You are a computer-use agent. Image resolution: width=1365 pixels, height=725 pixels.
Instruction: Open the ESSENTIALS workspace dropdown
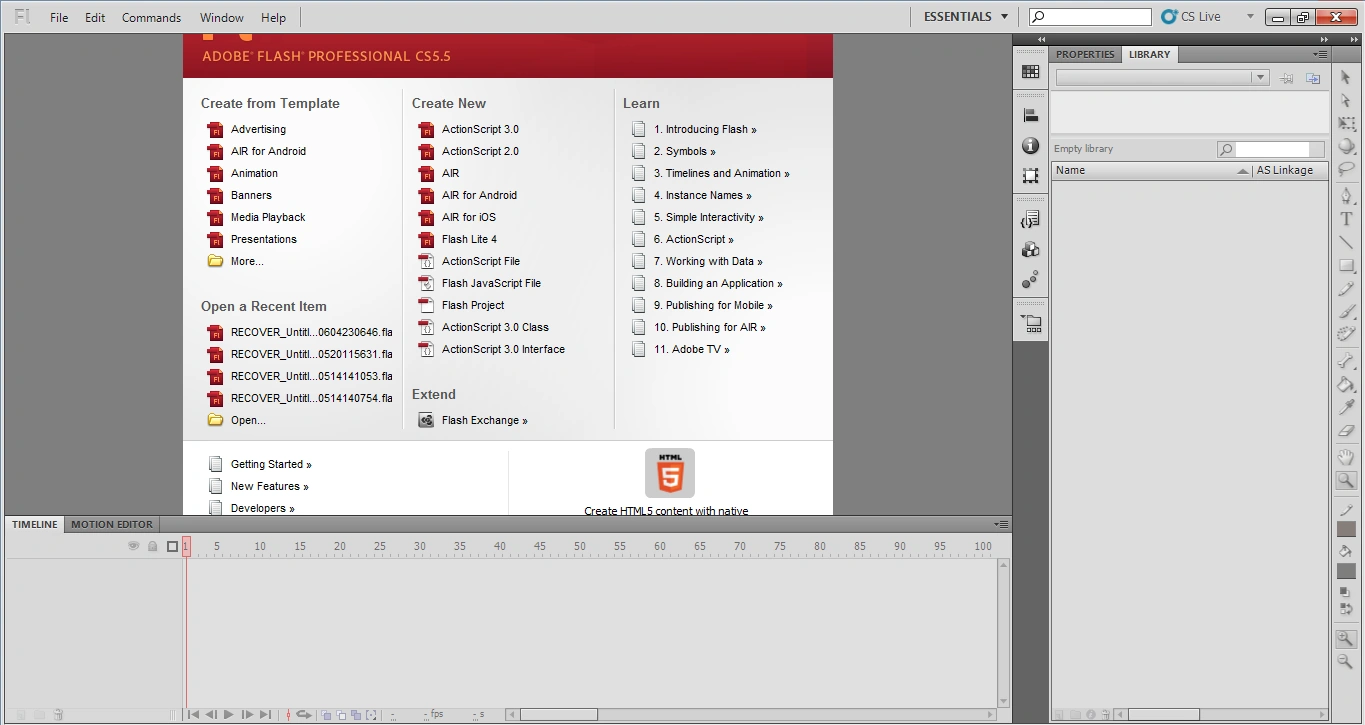[x=966, y=16]
